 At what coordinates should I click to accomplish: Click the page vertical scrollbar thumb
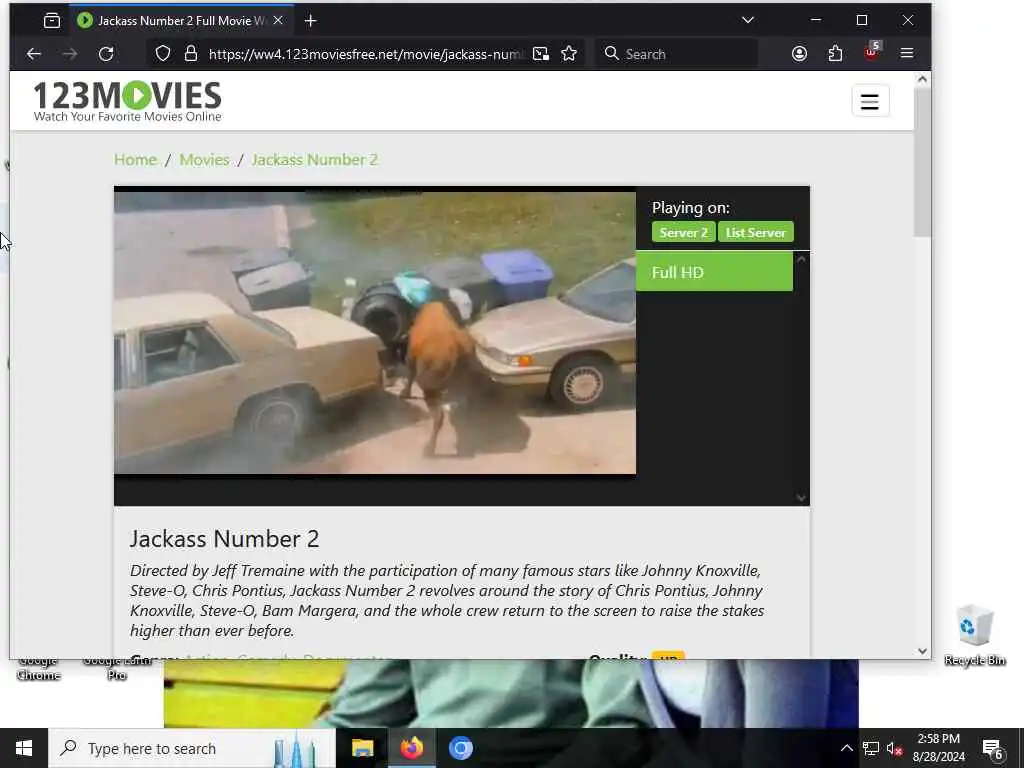click(x=922, y=162)
